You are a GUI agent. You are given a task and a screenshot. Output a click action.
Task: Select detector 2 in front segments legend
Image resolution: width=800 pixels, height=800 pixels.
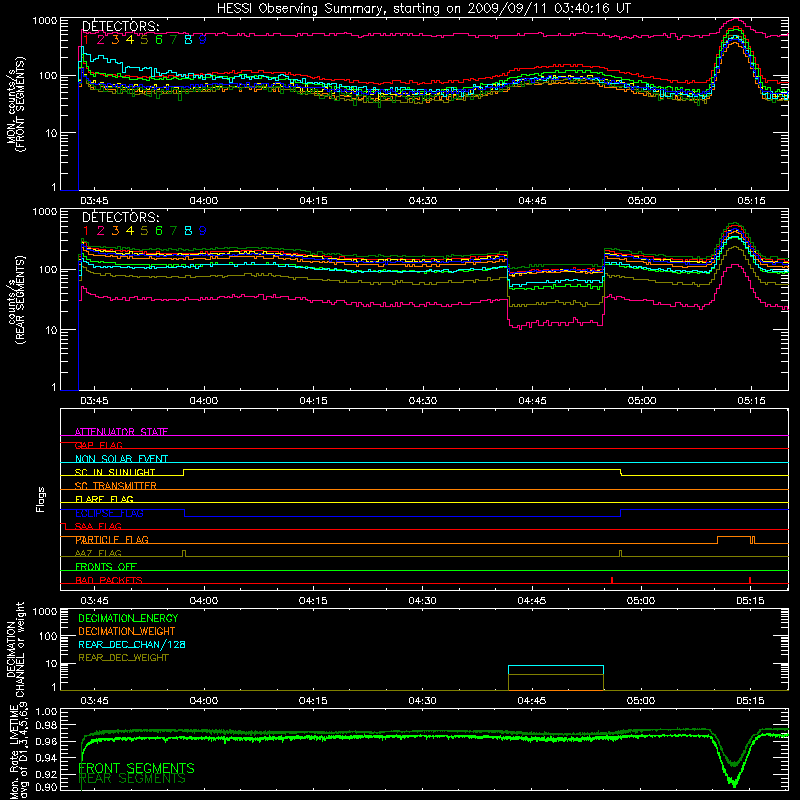click(x=101, y=39)
